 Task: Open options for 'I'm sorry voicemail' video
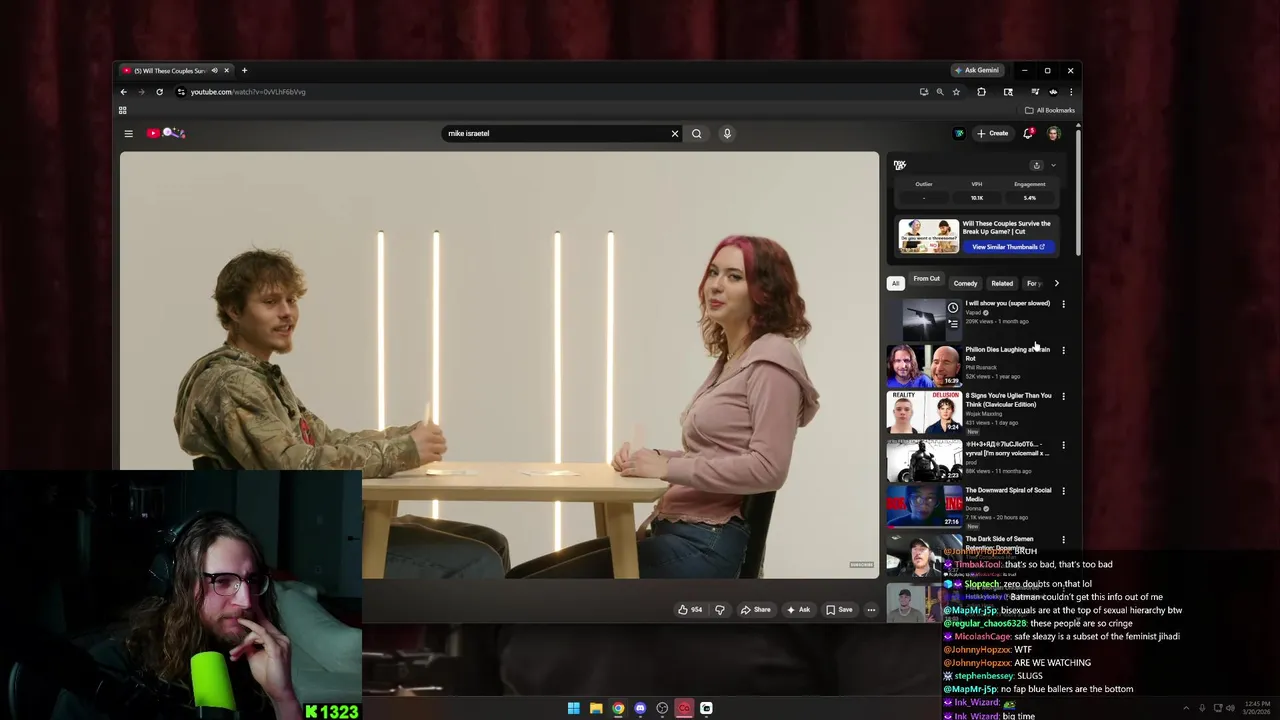click(1063, 445)
